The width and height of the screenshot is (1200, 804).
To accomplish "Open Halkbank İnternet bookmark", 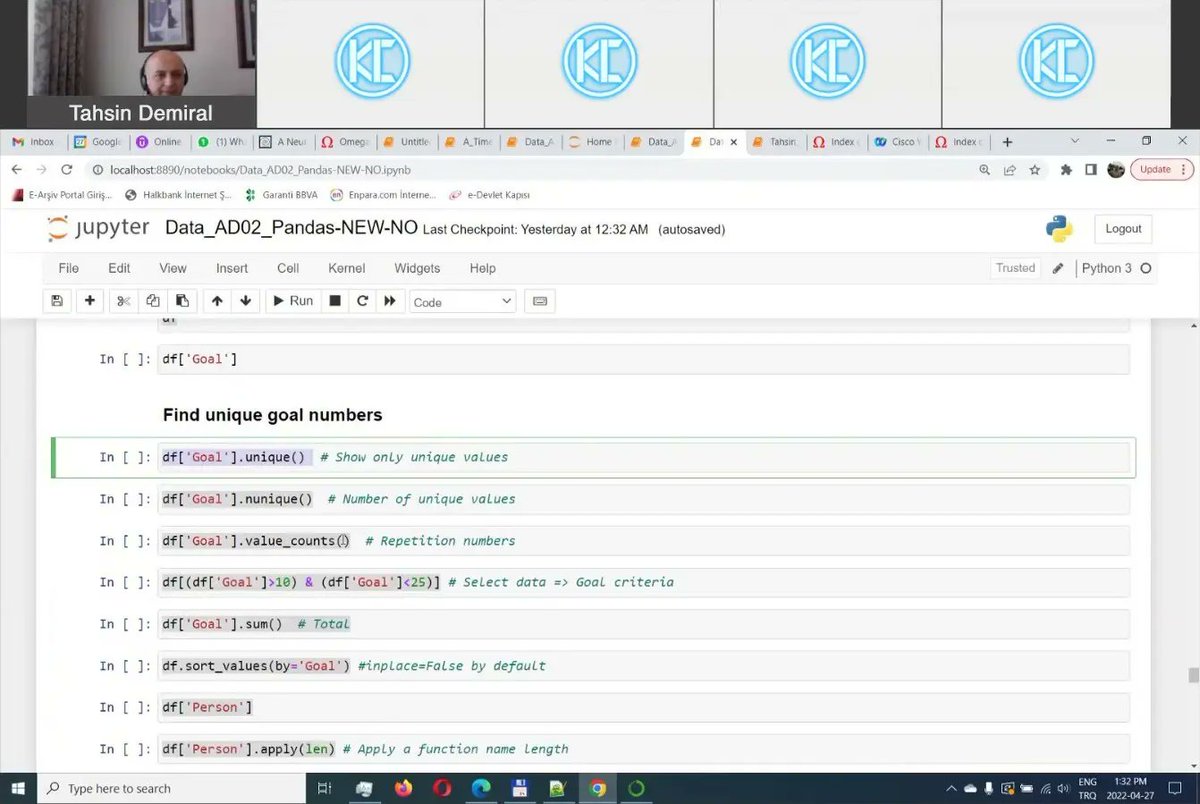I will [178, 195].
